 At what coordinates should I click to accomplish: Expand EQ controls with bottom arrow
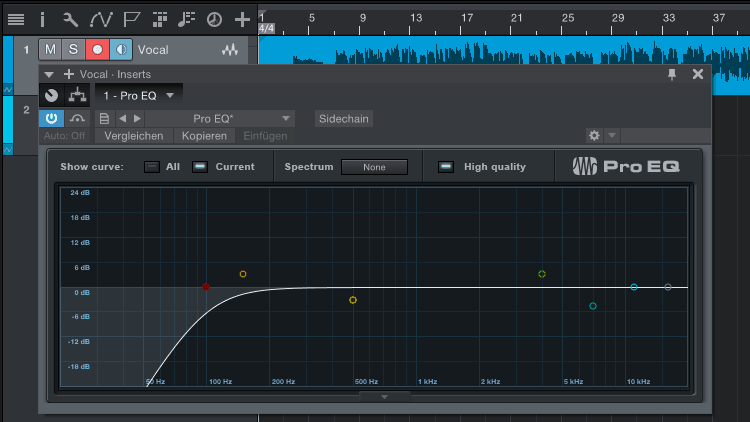click(385, 397)
